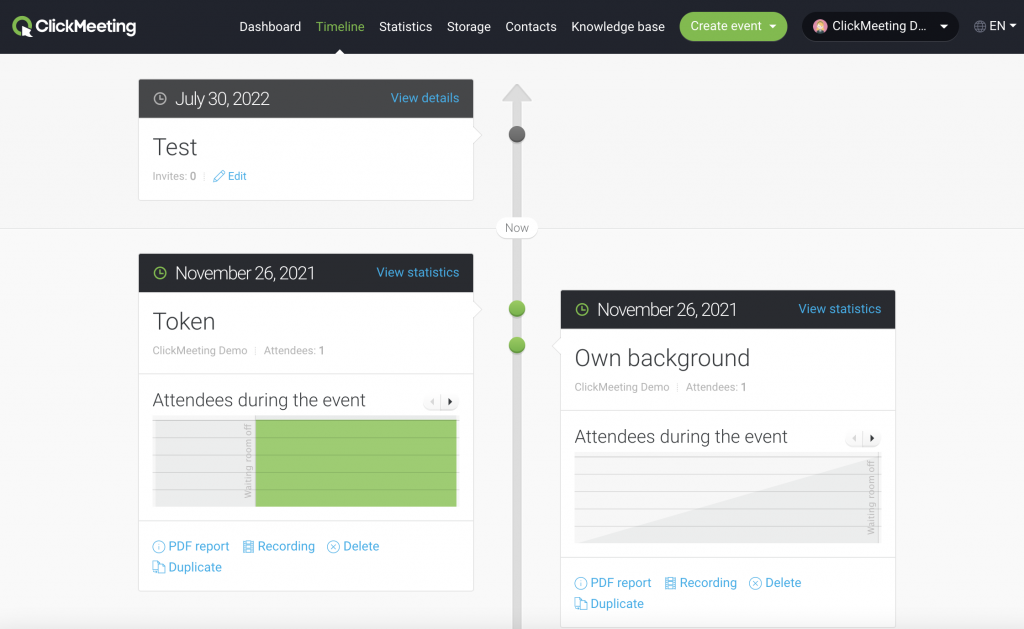Open View statistics for Own background
The height and width of the screenshot is (629, 1024).
pos(839,309)
